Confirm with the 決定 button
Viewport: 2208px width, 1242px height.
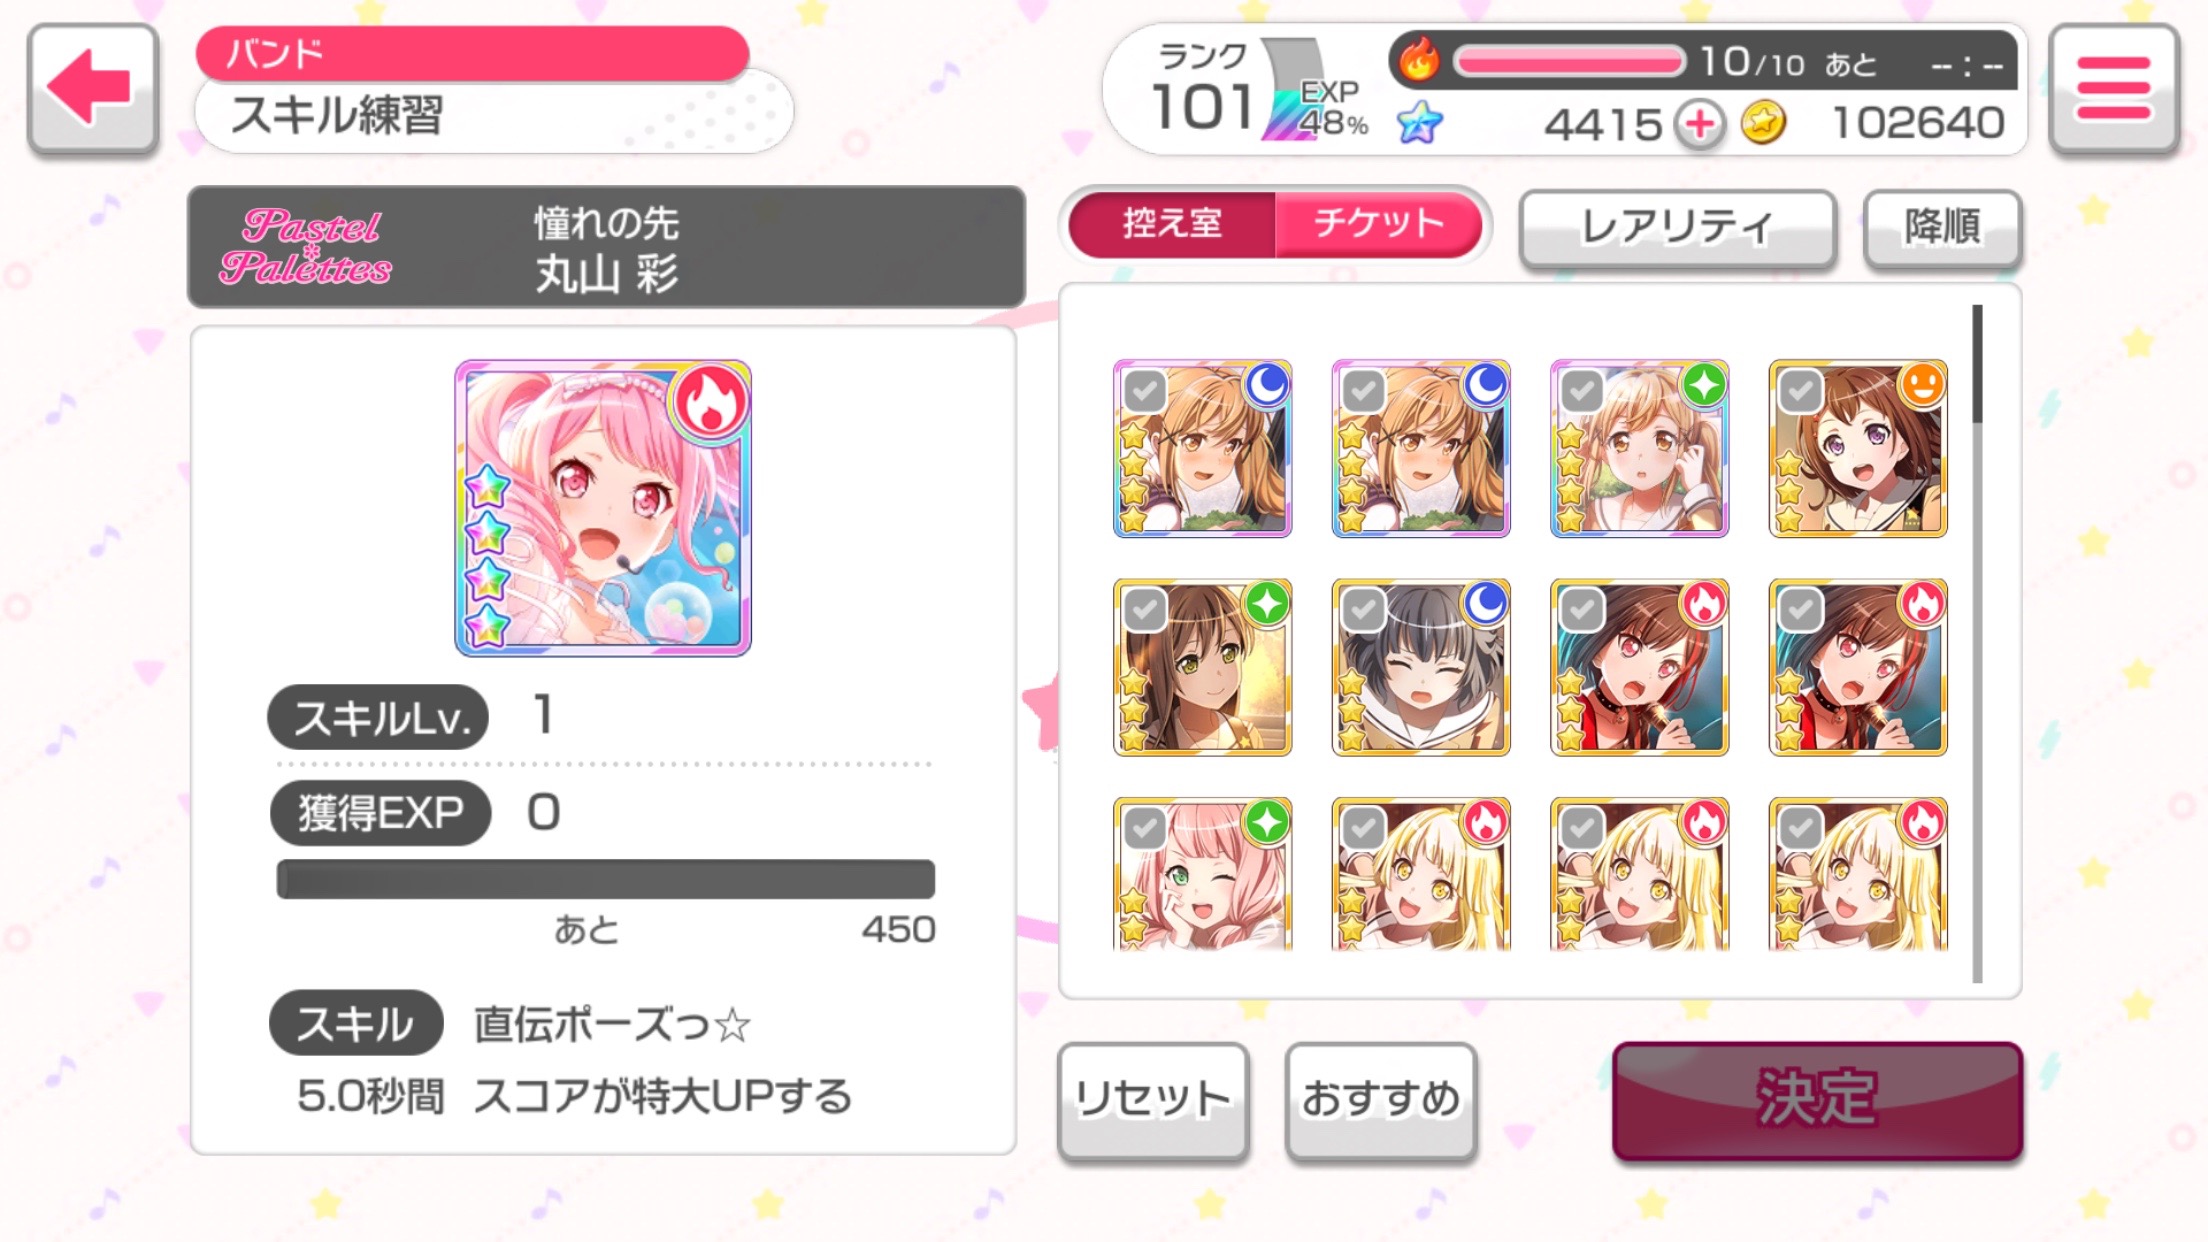(1817, 1100)
